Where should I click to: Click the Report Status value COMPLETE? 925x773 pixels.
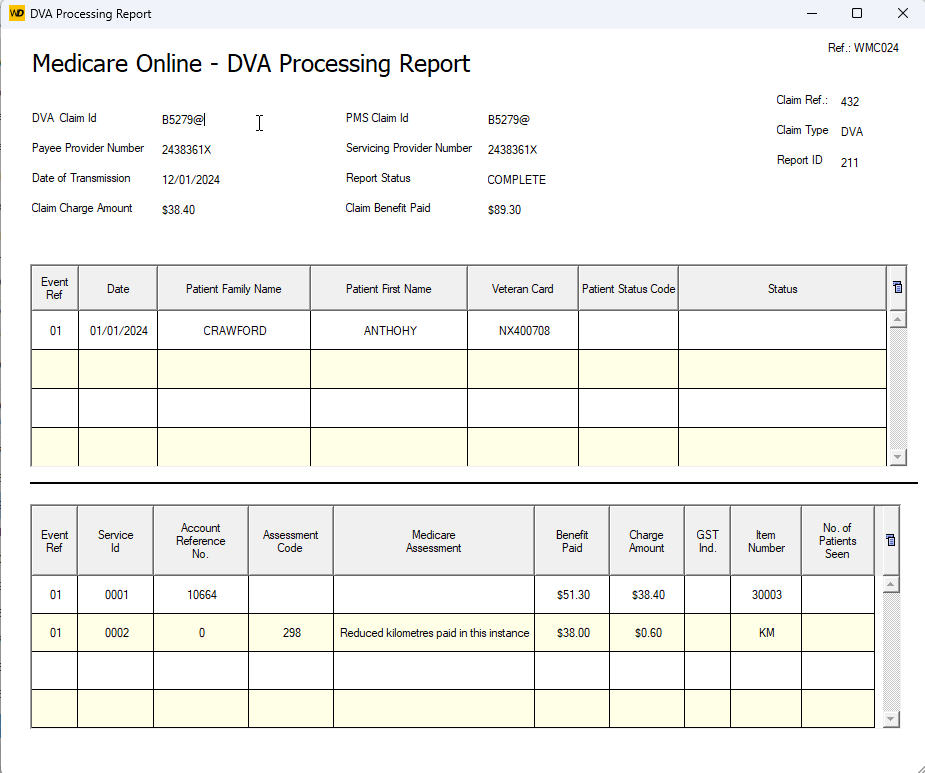coord(516,180)
